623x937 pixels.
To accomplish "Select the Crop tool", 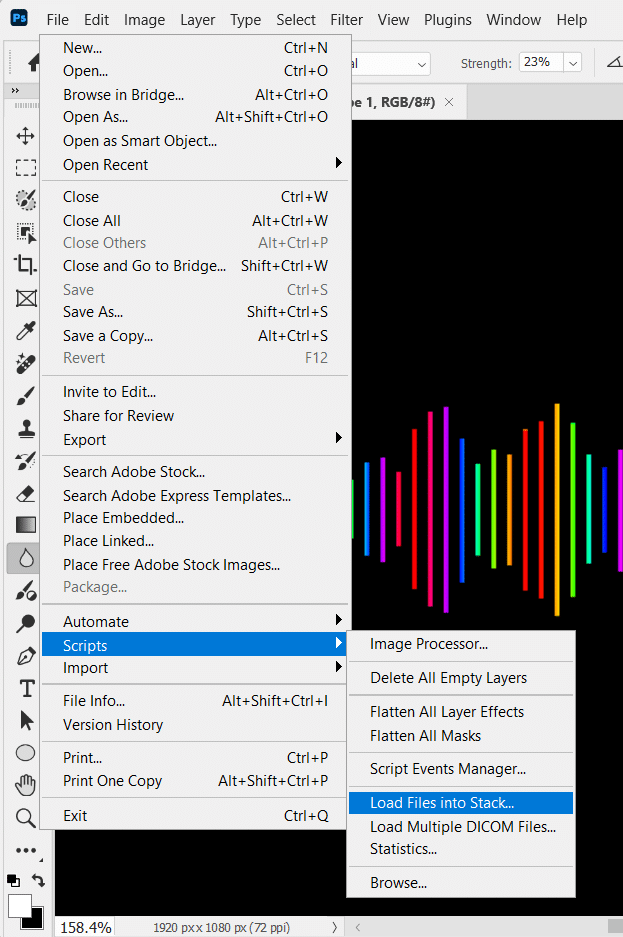I will pos(25,265).
